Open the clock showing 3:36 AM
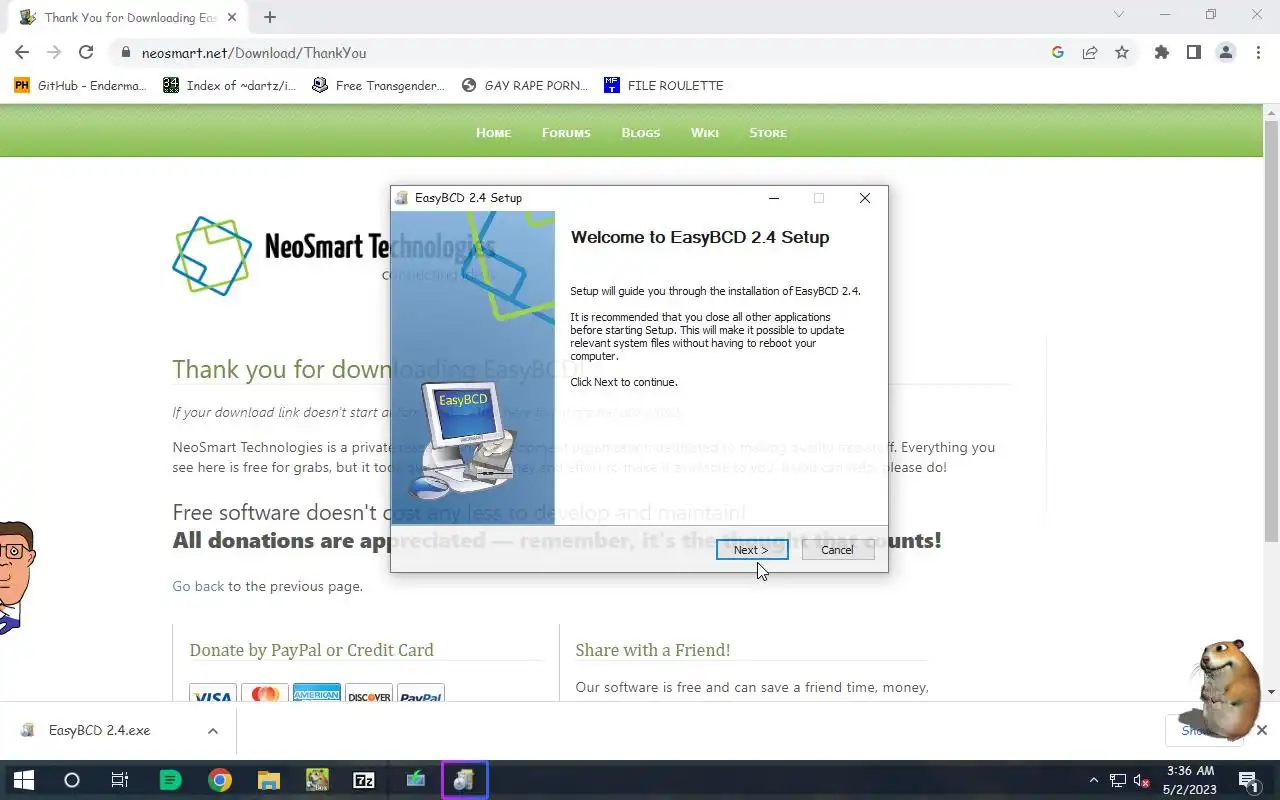Screen dimensions: 1280x800 coord(1190,780)
